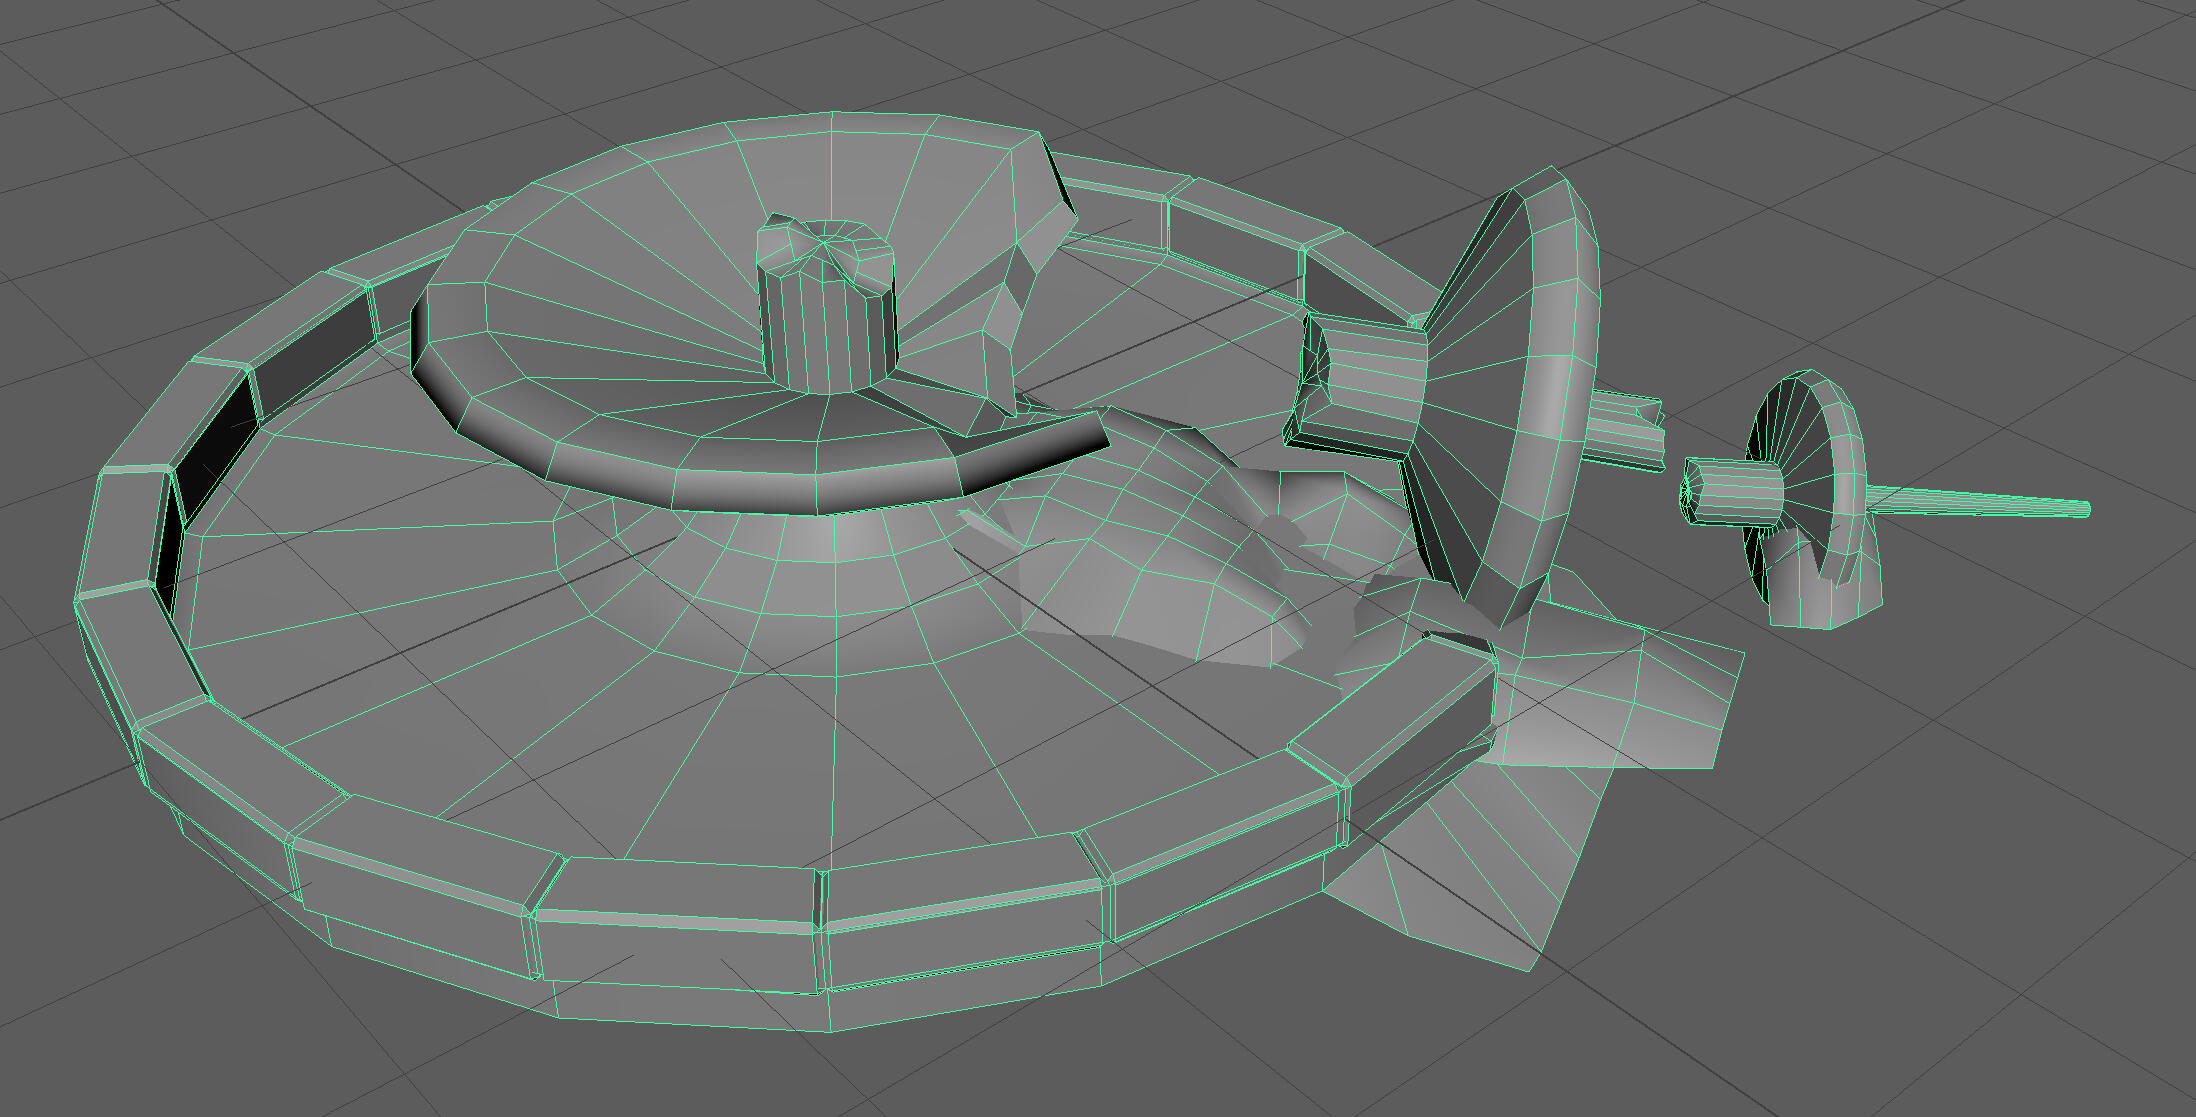2196x1117 pixels.
Task: Click the small cylinder on small dish
Action: 1735,490
